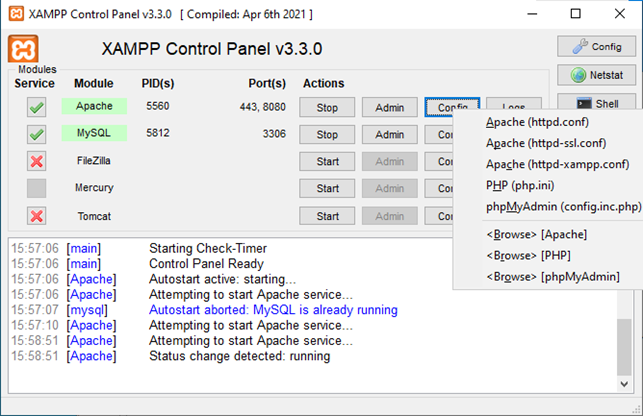643x416 pixels.
Task: Toggle the MySQL service checkmark
Action: [37, 134]
